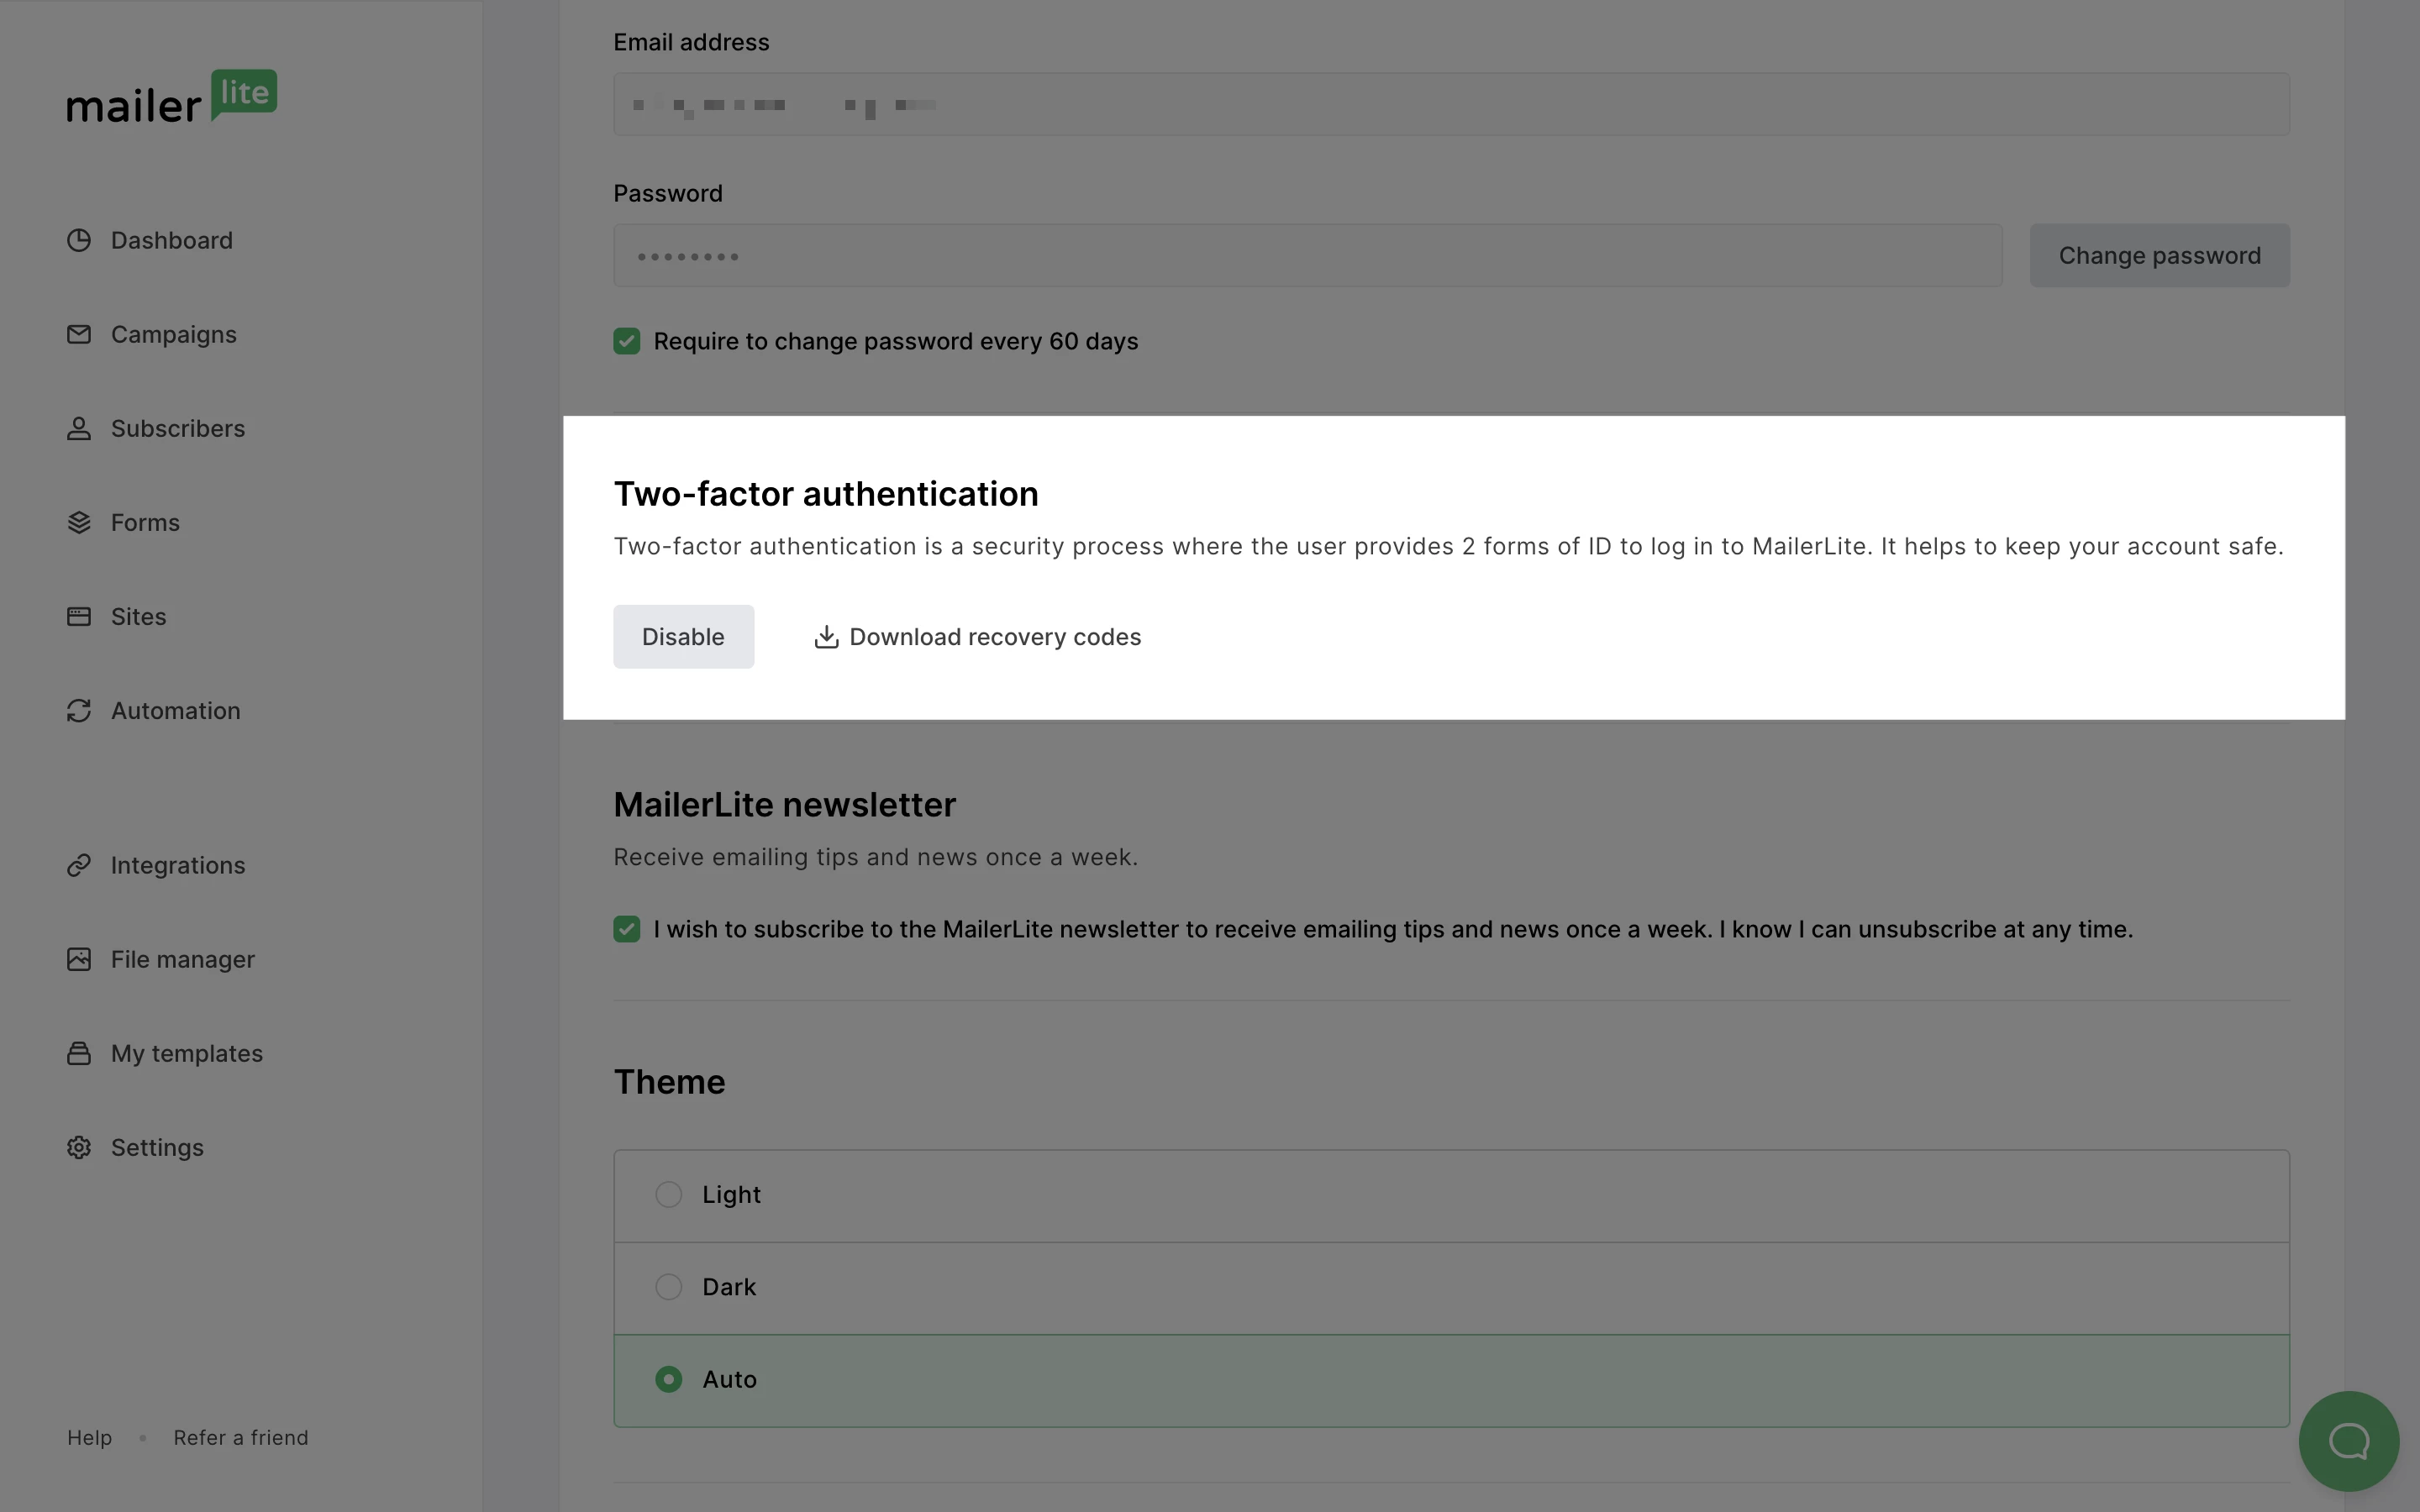Select the Dark theme radio button
Screen dimensions: 2420x1512
[669, 1287]
